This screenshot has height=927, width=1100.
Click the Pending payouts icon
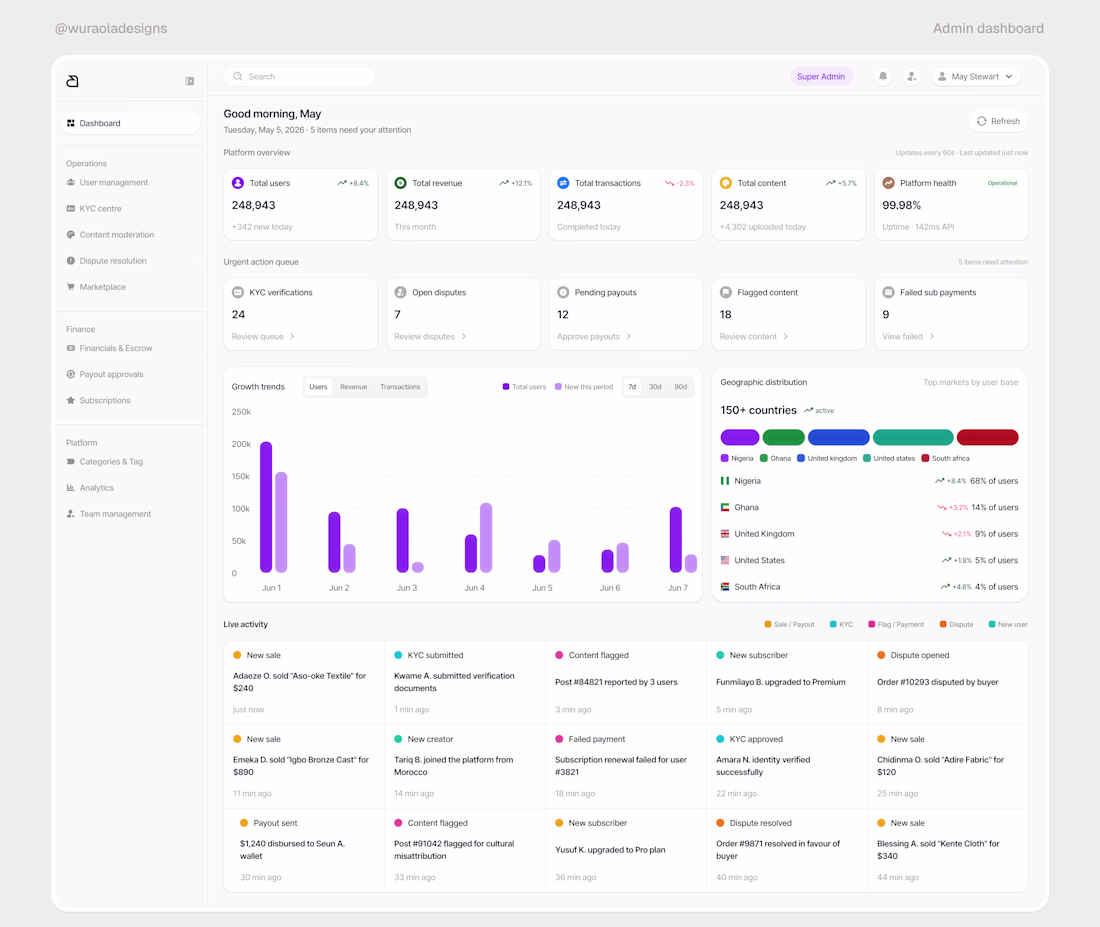pyautogui.click(x=563, y=293)
